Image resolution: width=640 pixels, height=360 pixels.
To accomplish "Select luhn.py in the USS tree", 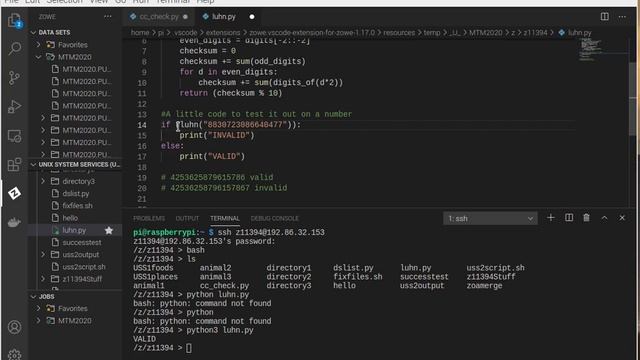I will tap(75, 231).
